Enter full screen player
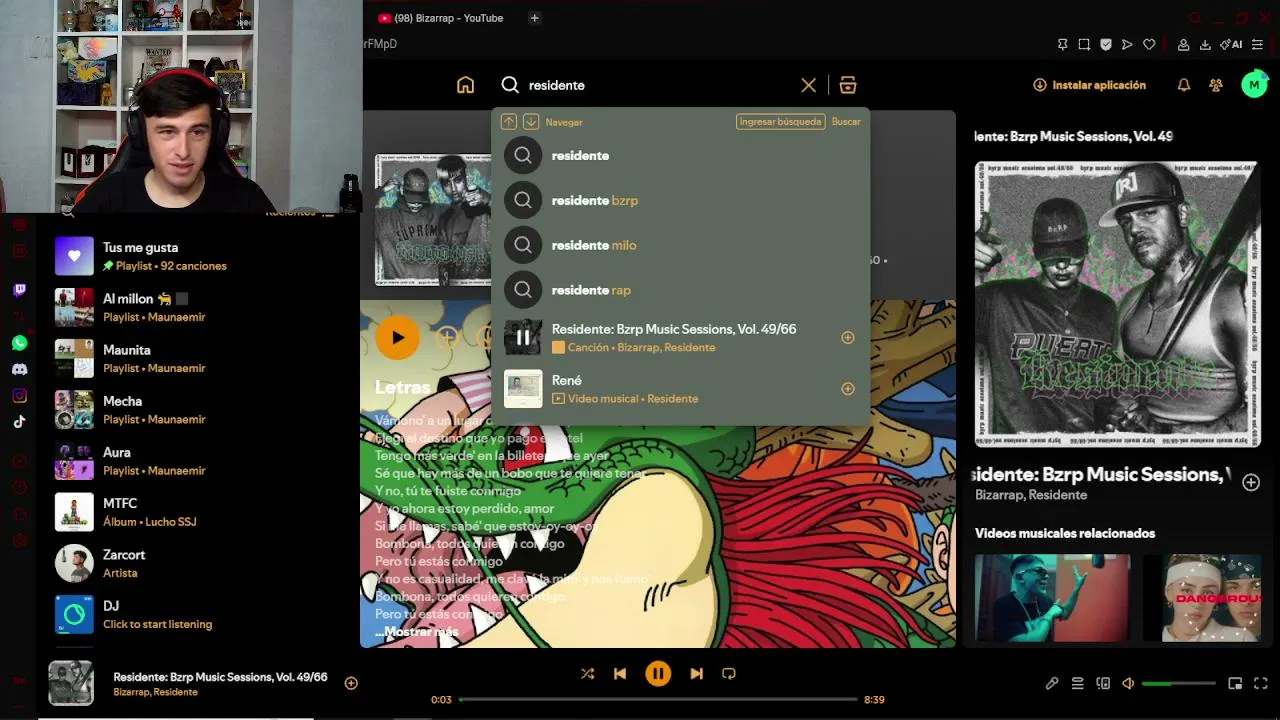This screenshot has width=1280, height=720. (1261, 684)
